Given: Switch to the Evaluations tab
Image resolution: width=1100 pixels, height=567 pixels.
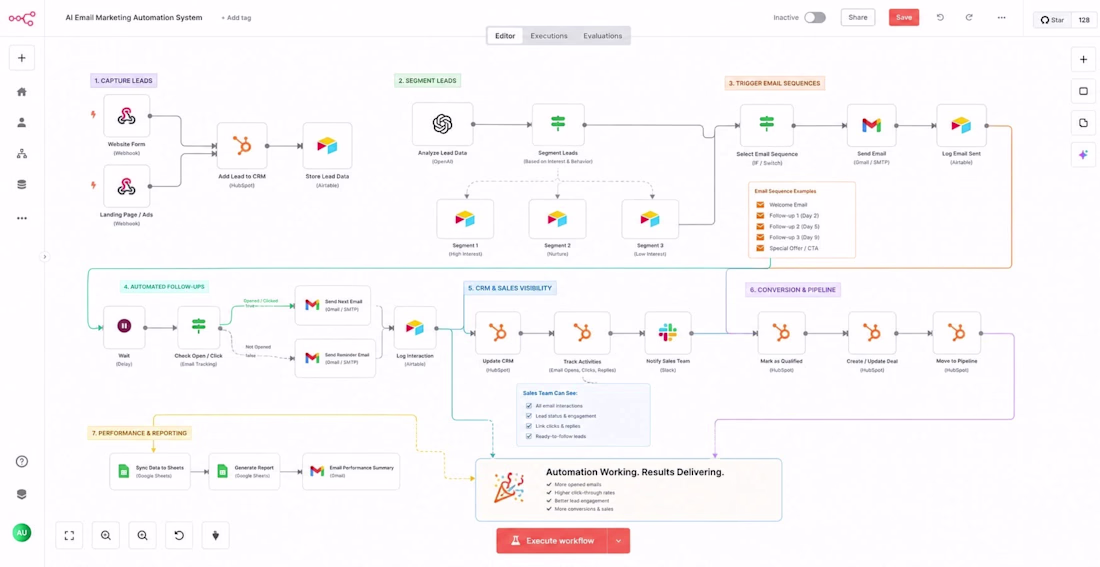Looking at the screenshot, I should 603,36.
